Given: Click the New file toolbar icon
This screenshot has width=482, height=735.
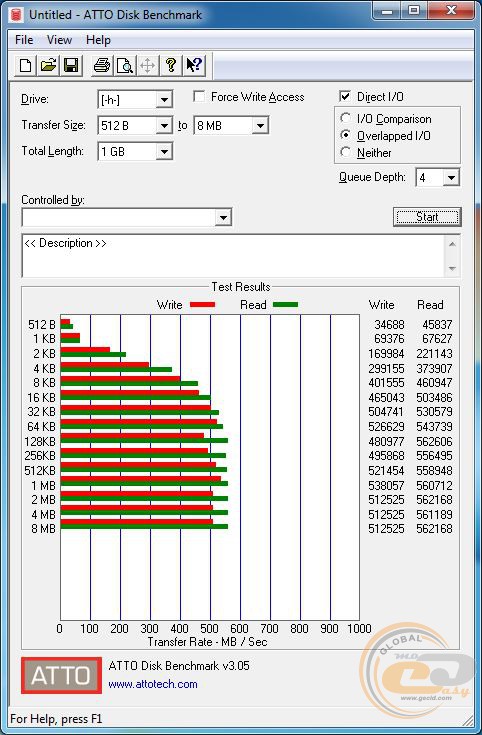Looking at the screenshot, I should click(x=26, y=65).
